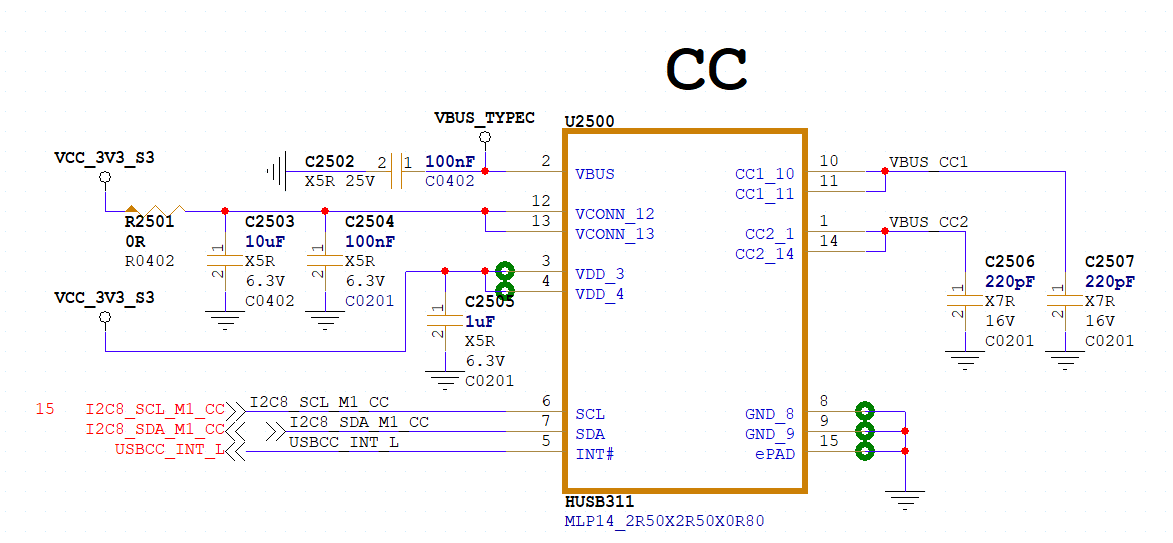
Task: Select the MLP14 footprint text below chip
Action: [664, 521]
